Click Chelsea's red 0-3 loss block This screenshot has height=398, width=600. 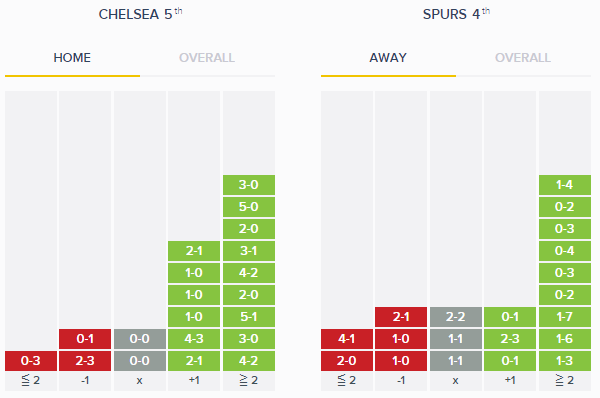[x=31, y=360]
